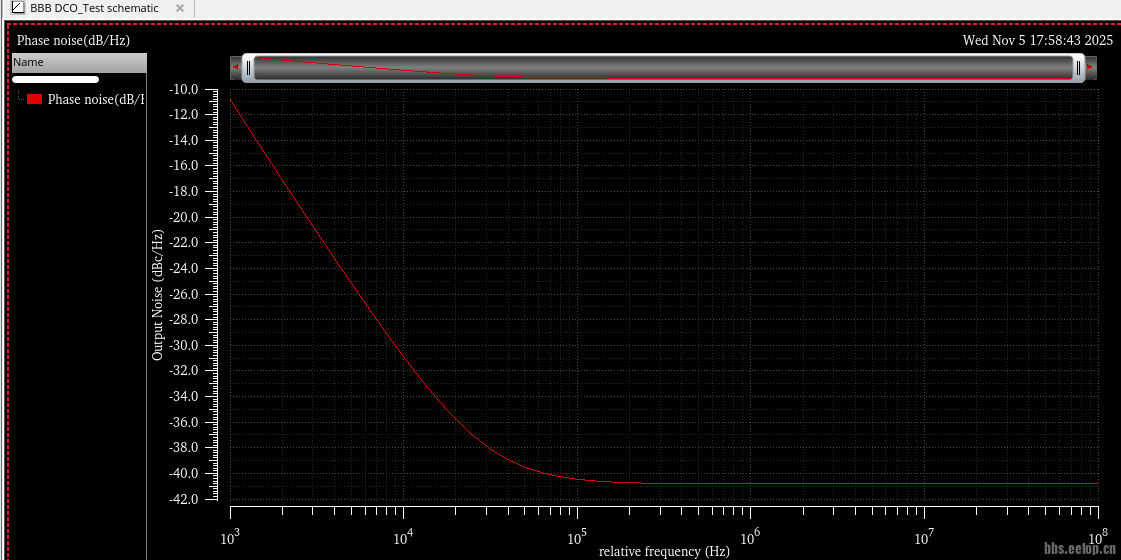Select the Phase noise trace entry in legend

(x=95, y=99)
